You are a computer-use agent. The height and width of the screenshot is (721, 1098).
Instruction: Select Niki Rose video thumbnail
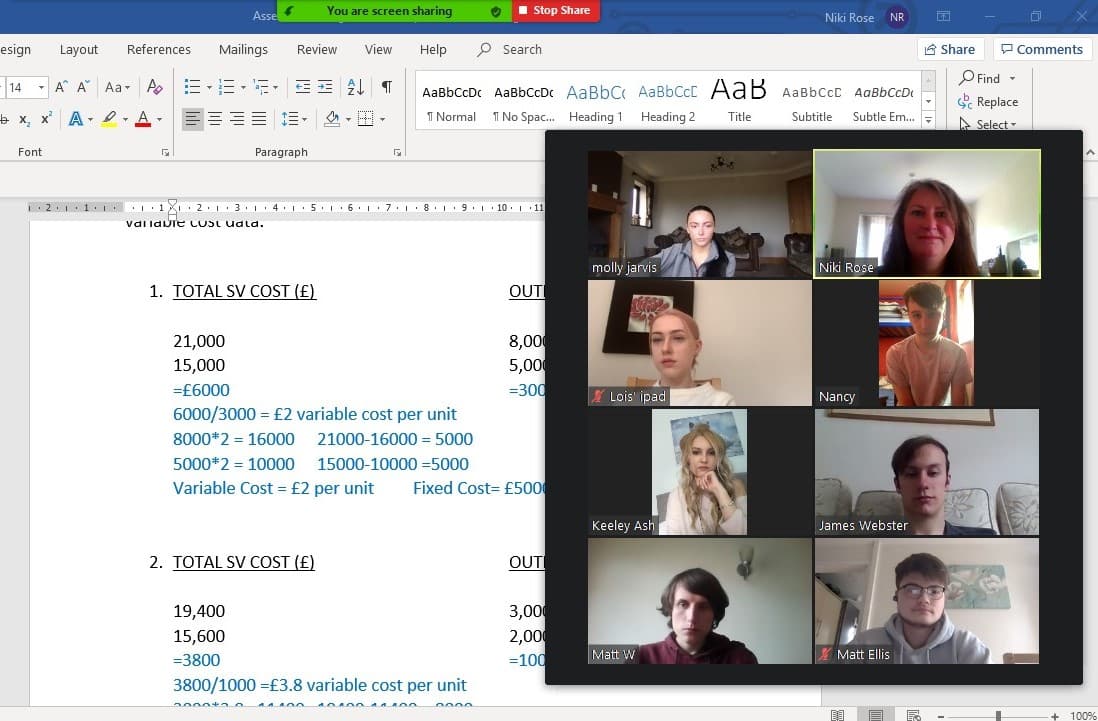click(x=926, y=214)
